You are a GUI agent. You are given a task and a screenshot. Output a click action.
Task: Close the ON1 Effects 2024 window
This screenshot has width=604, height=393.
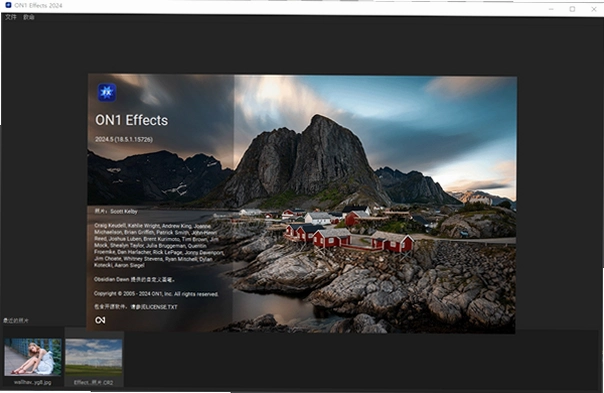click(594, 9)
